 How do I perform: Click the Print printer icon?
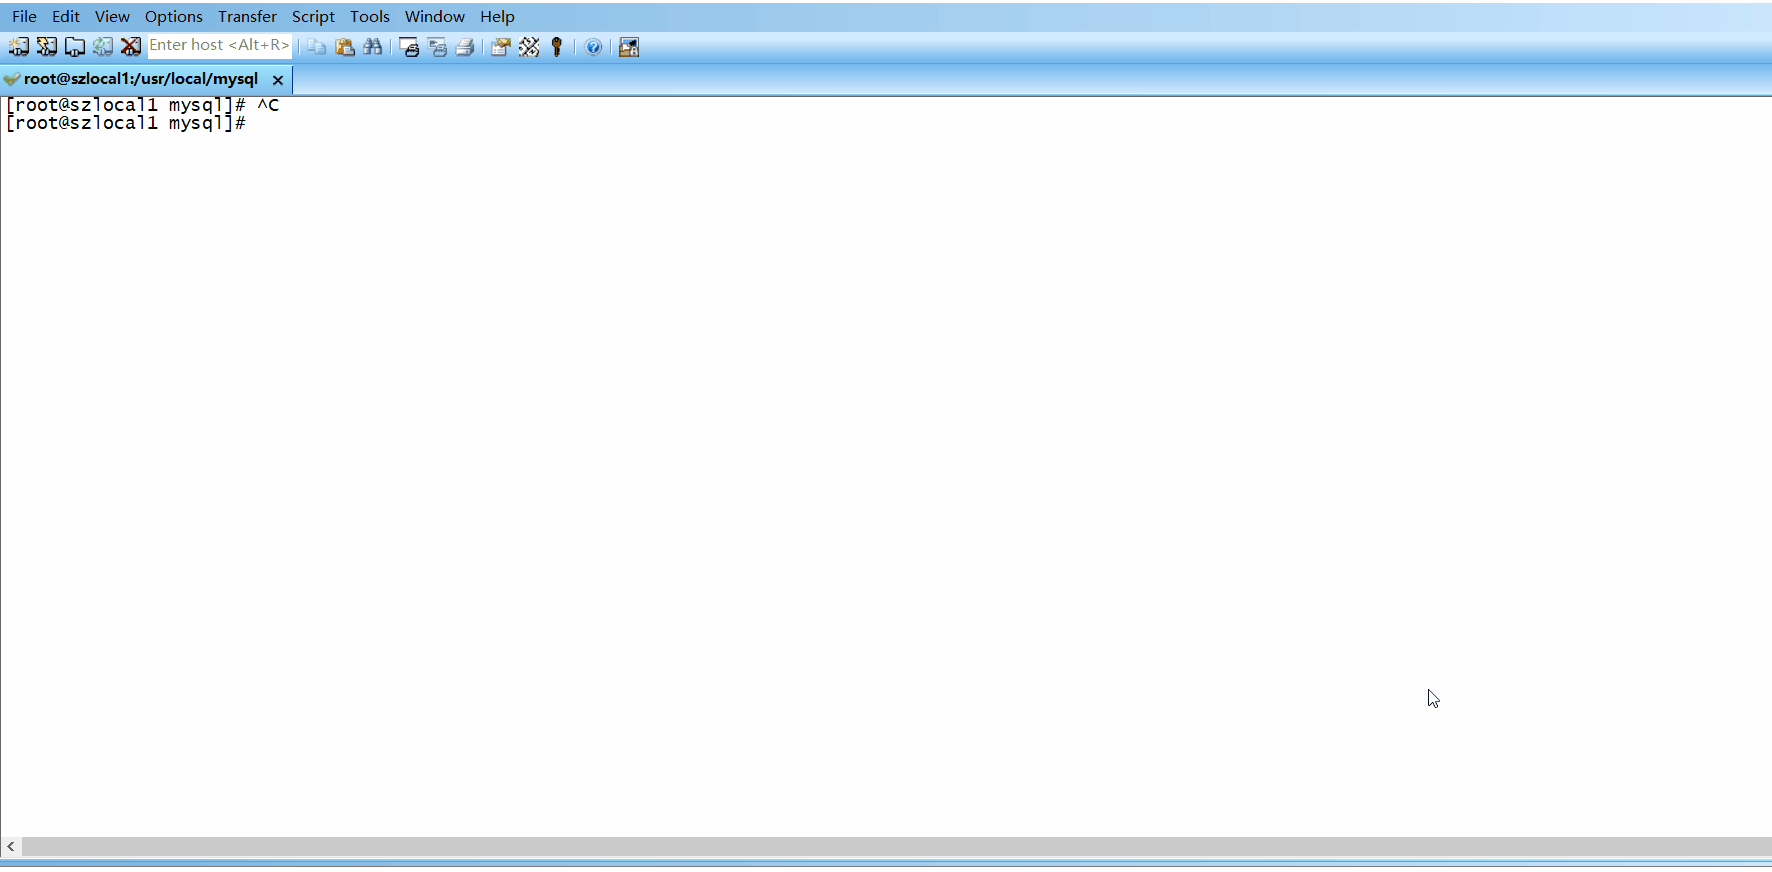(x=465, y=47)
